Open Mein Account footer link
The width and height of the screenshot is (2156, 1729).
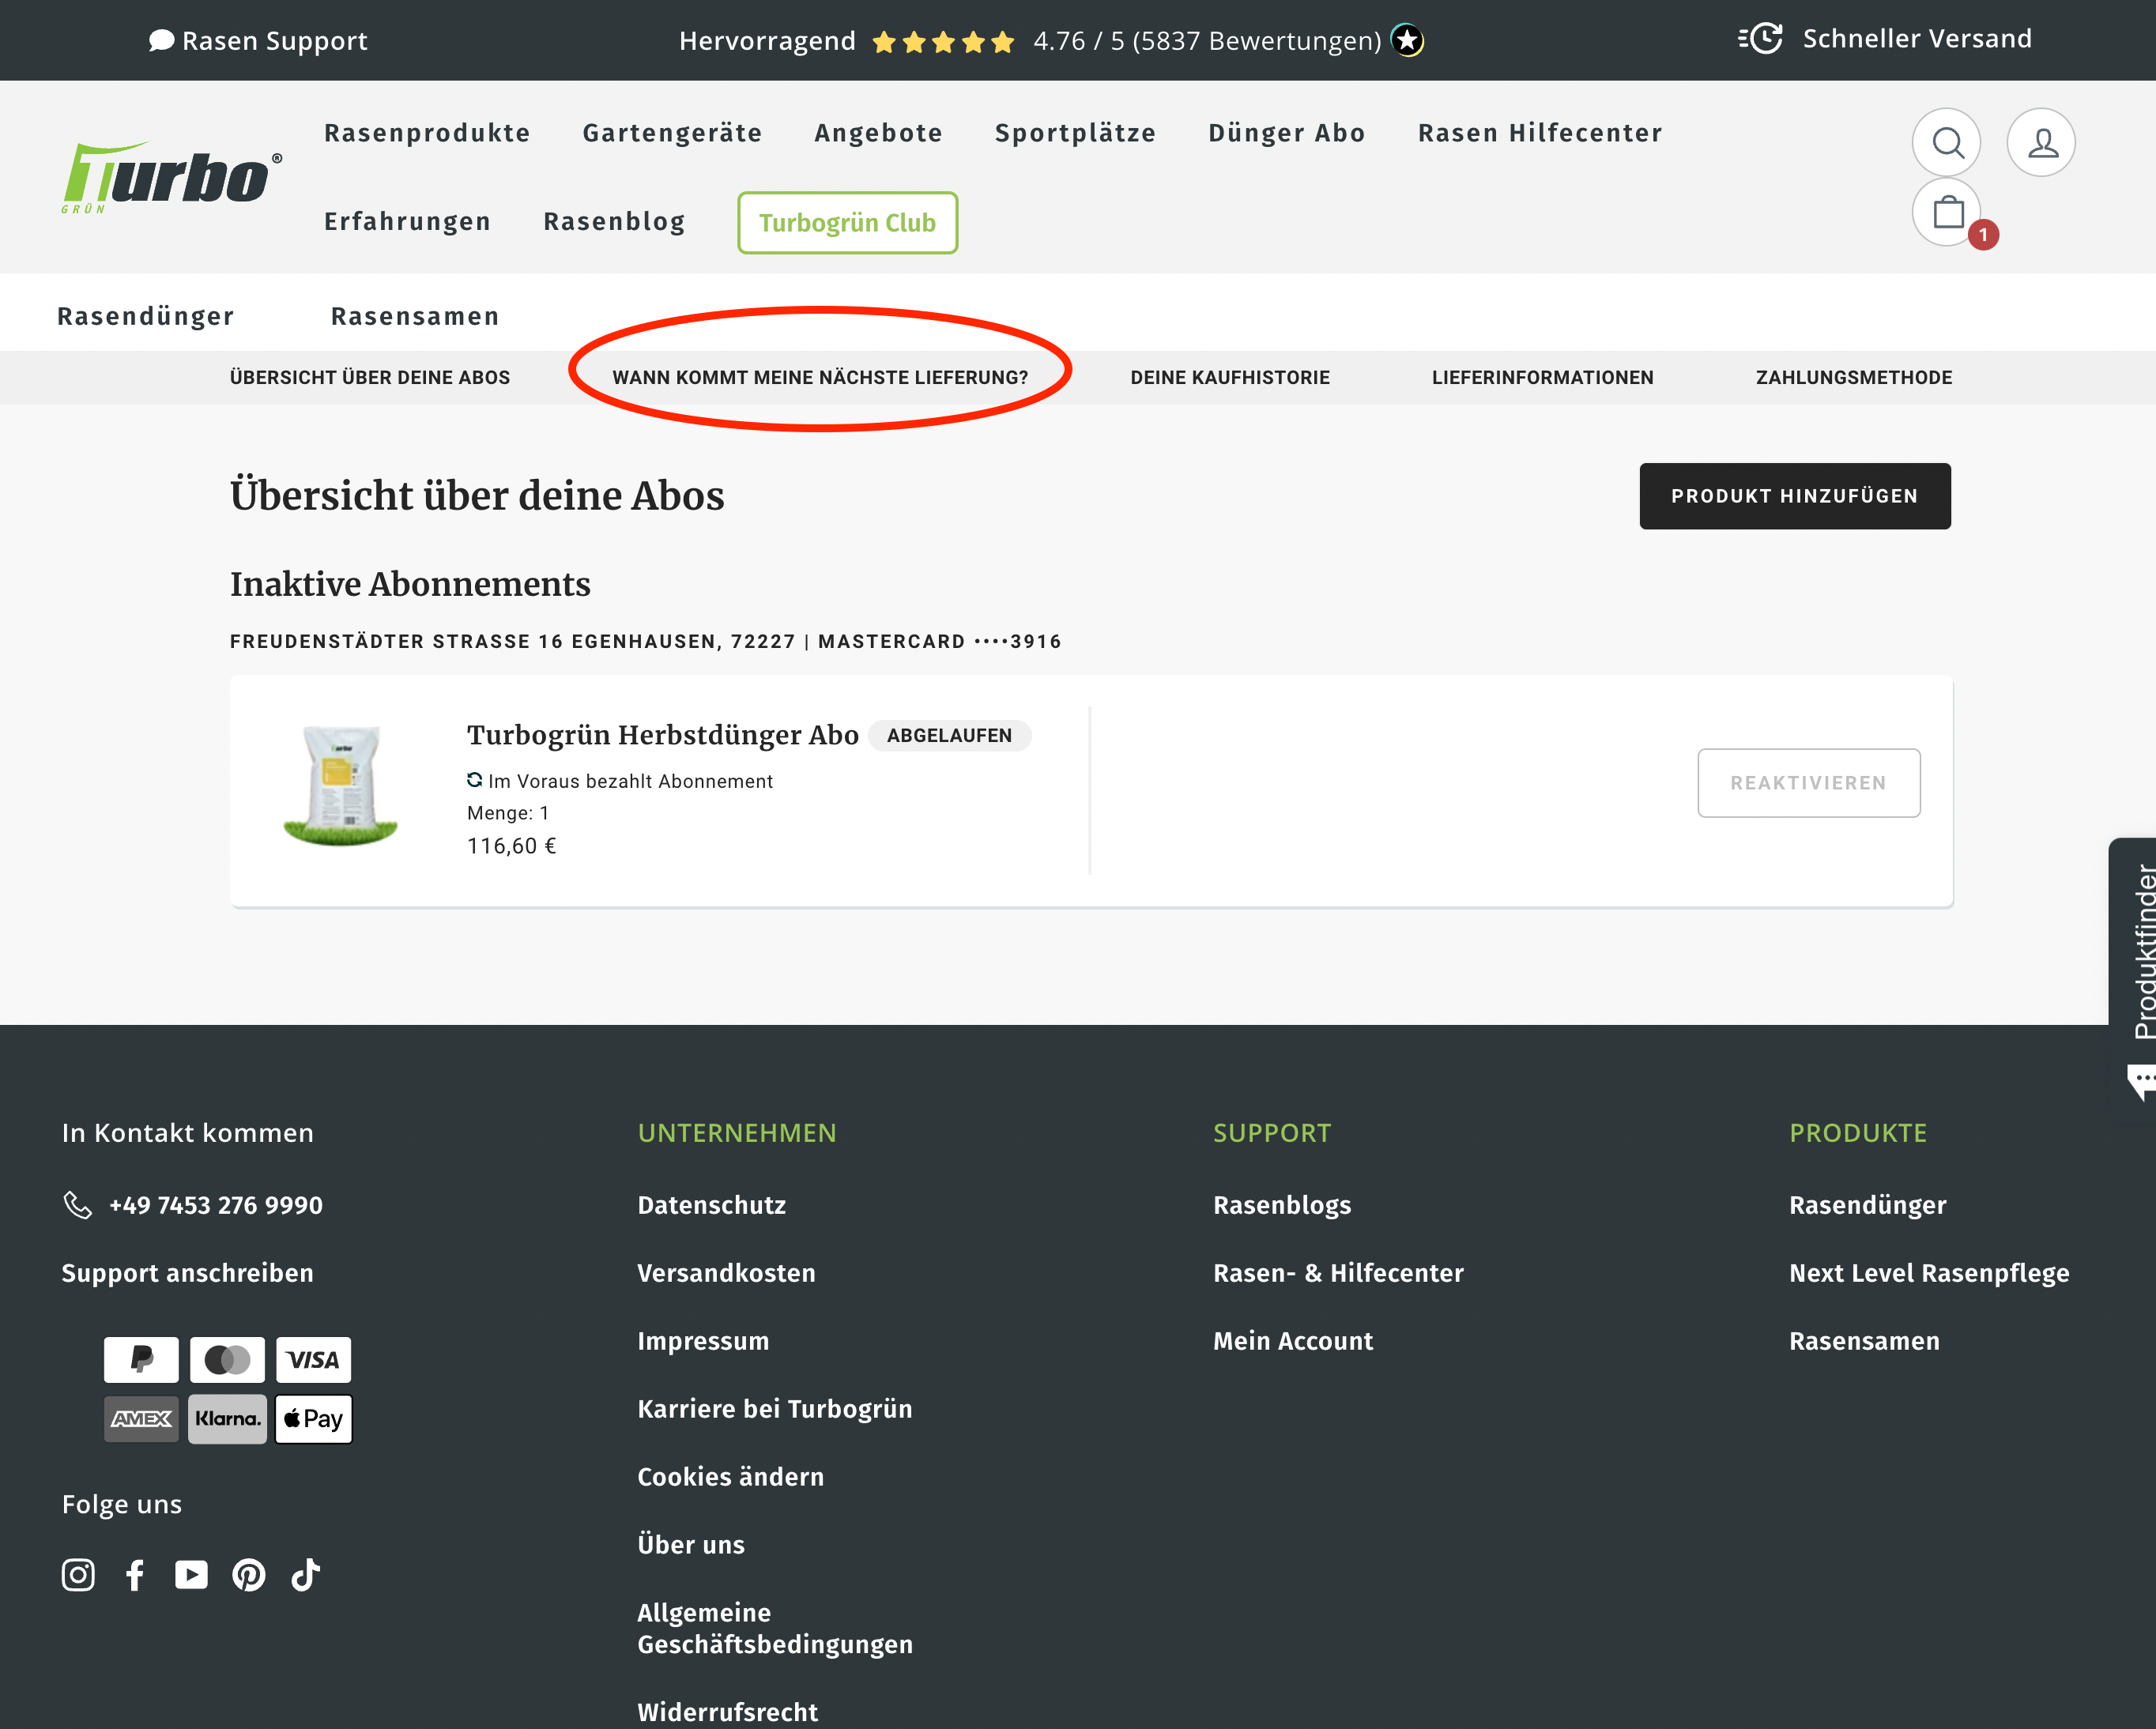1293,1341
